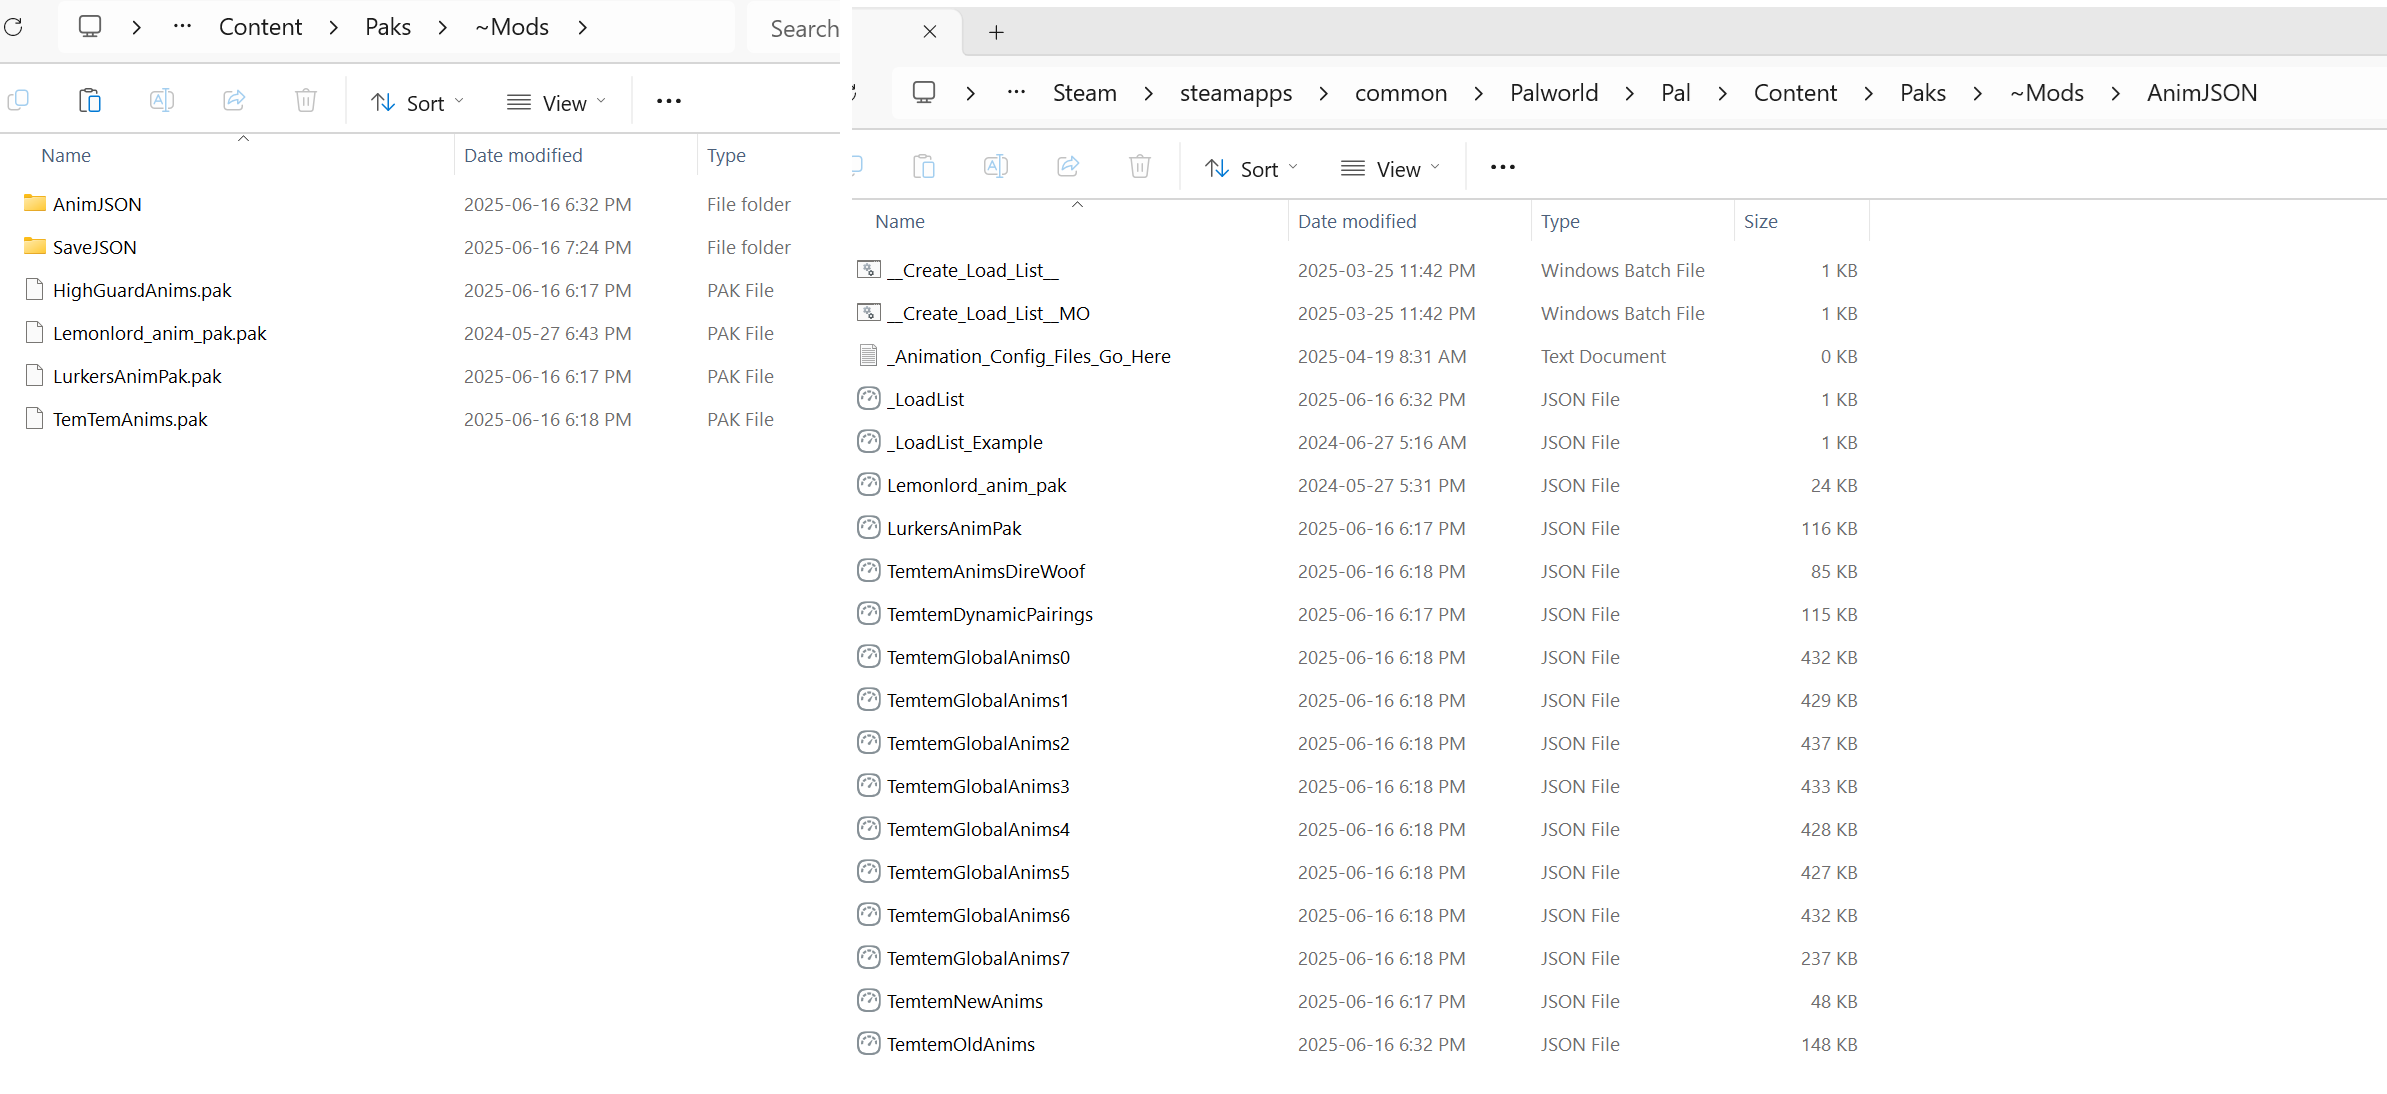The height and width of the screenshot is (1094, 2387).
Task: Open a new tab with the plus button
Action: tap(996, 32)
